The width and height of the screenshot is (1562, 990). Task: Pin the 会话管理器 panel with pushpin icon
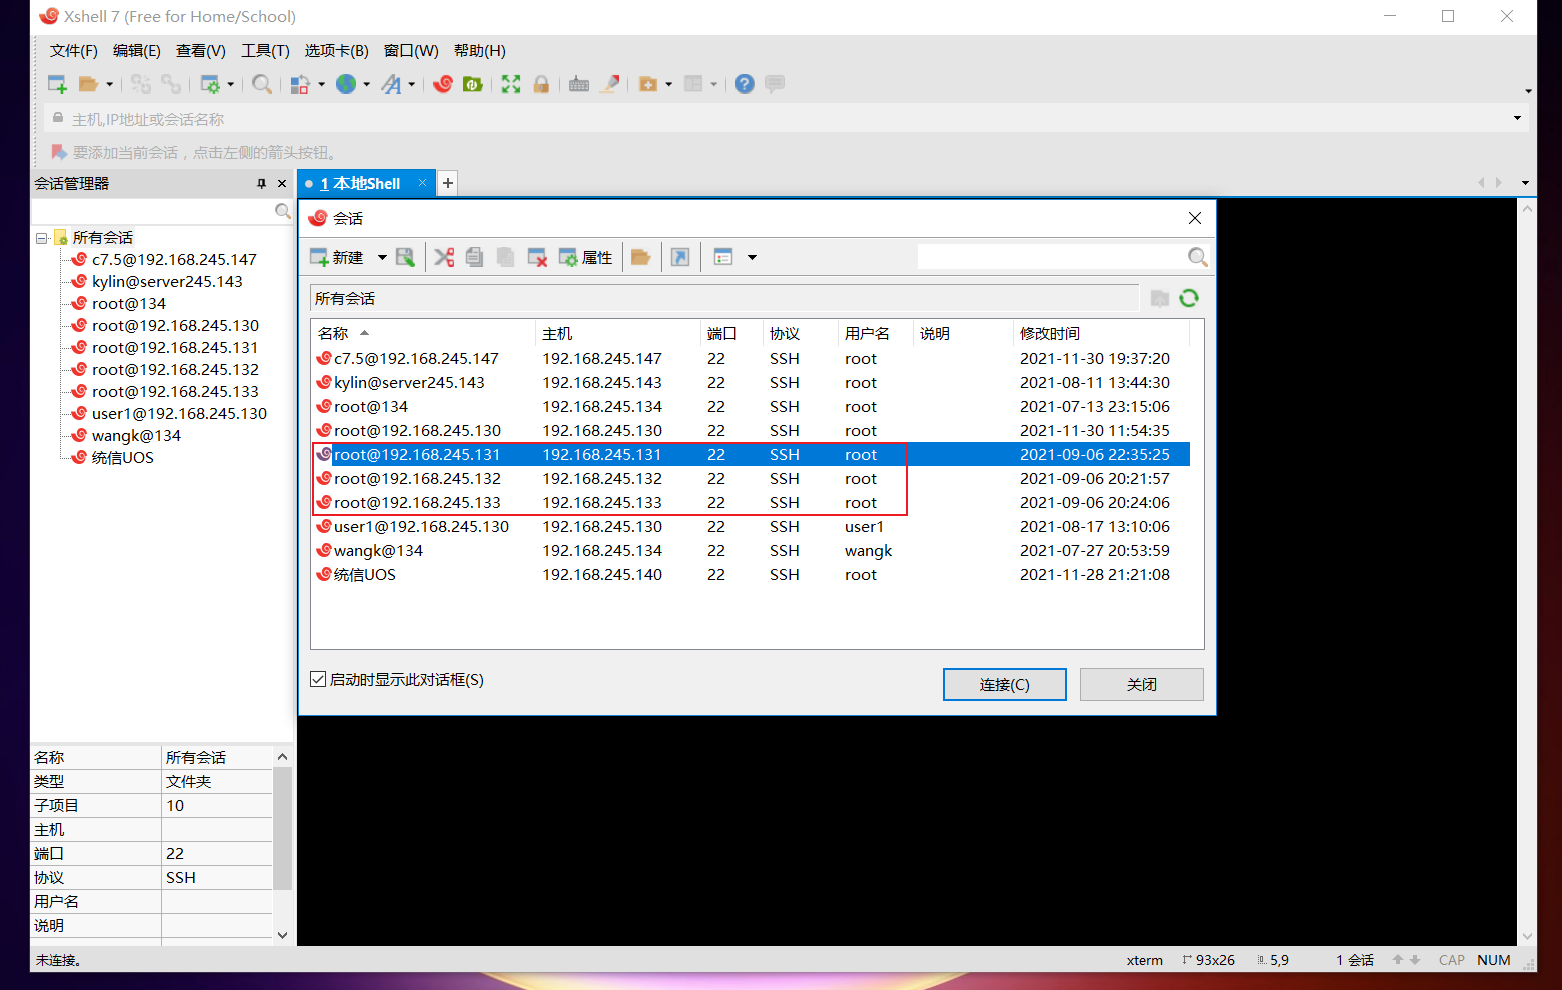pos(261,183)
